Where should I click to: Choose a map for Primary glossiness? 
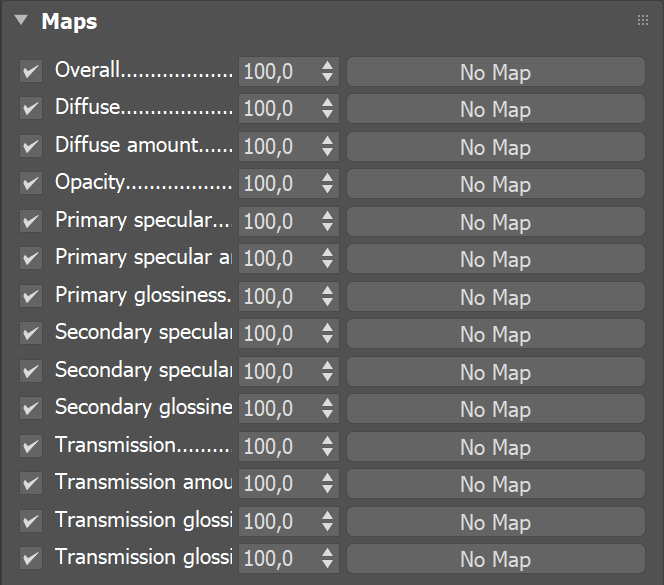click(x=495, y=296)
